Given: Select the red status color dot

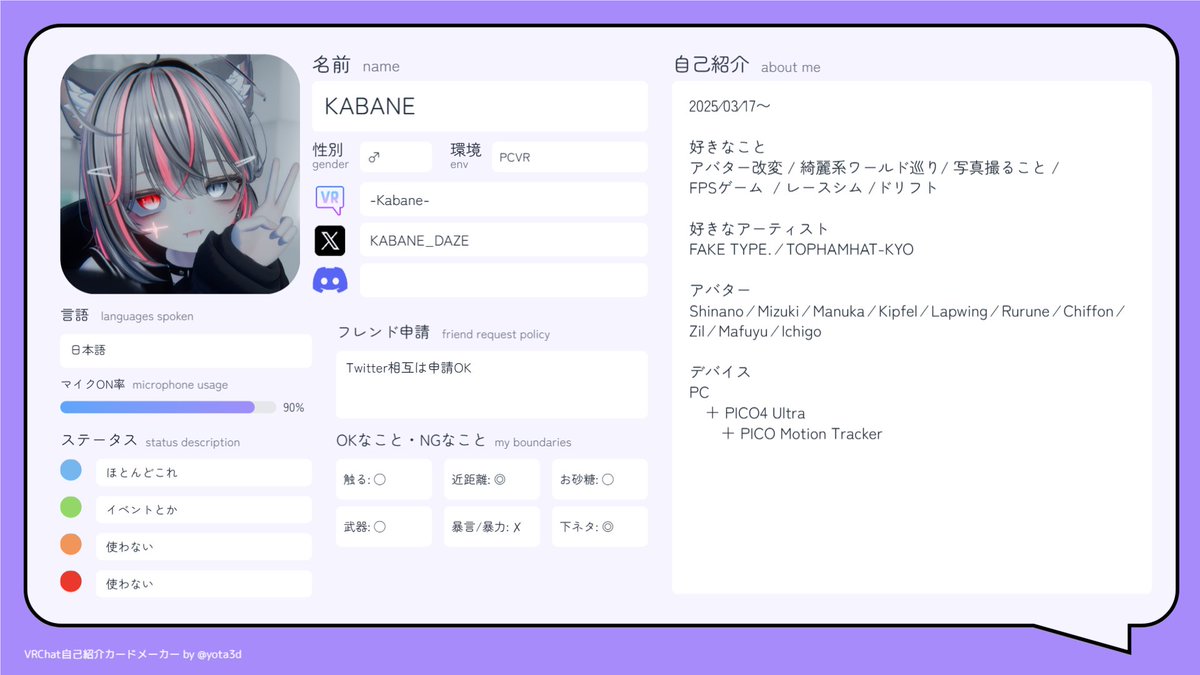Looking at the screenshot, I should click(x=71, y=582).
